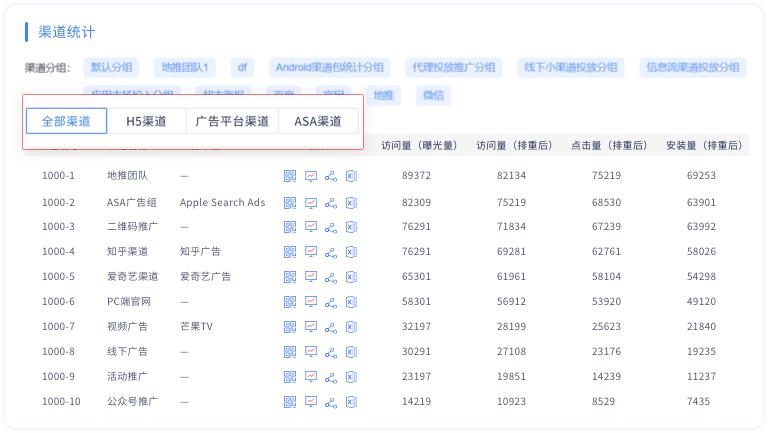The height and width of the screenshot is (433, 768).
Task: Click the 爱奇艺广告 platform cell
Action: [x=205, y=277]
